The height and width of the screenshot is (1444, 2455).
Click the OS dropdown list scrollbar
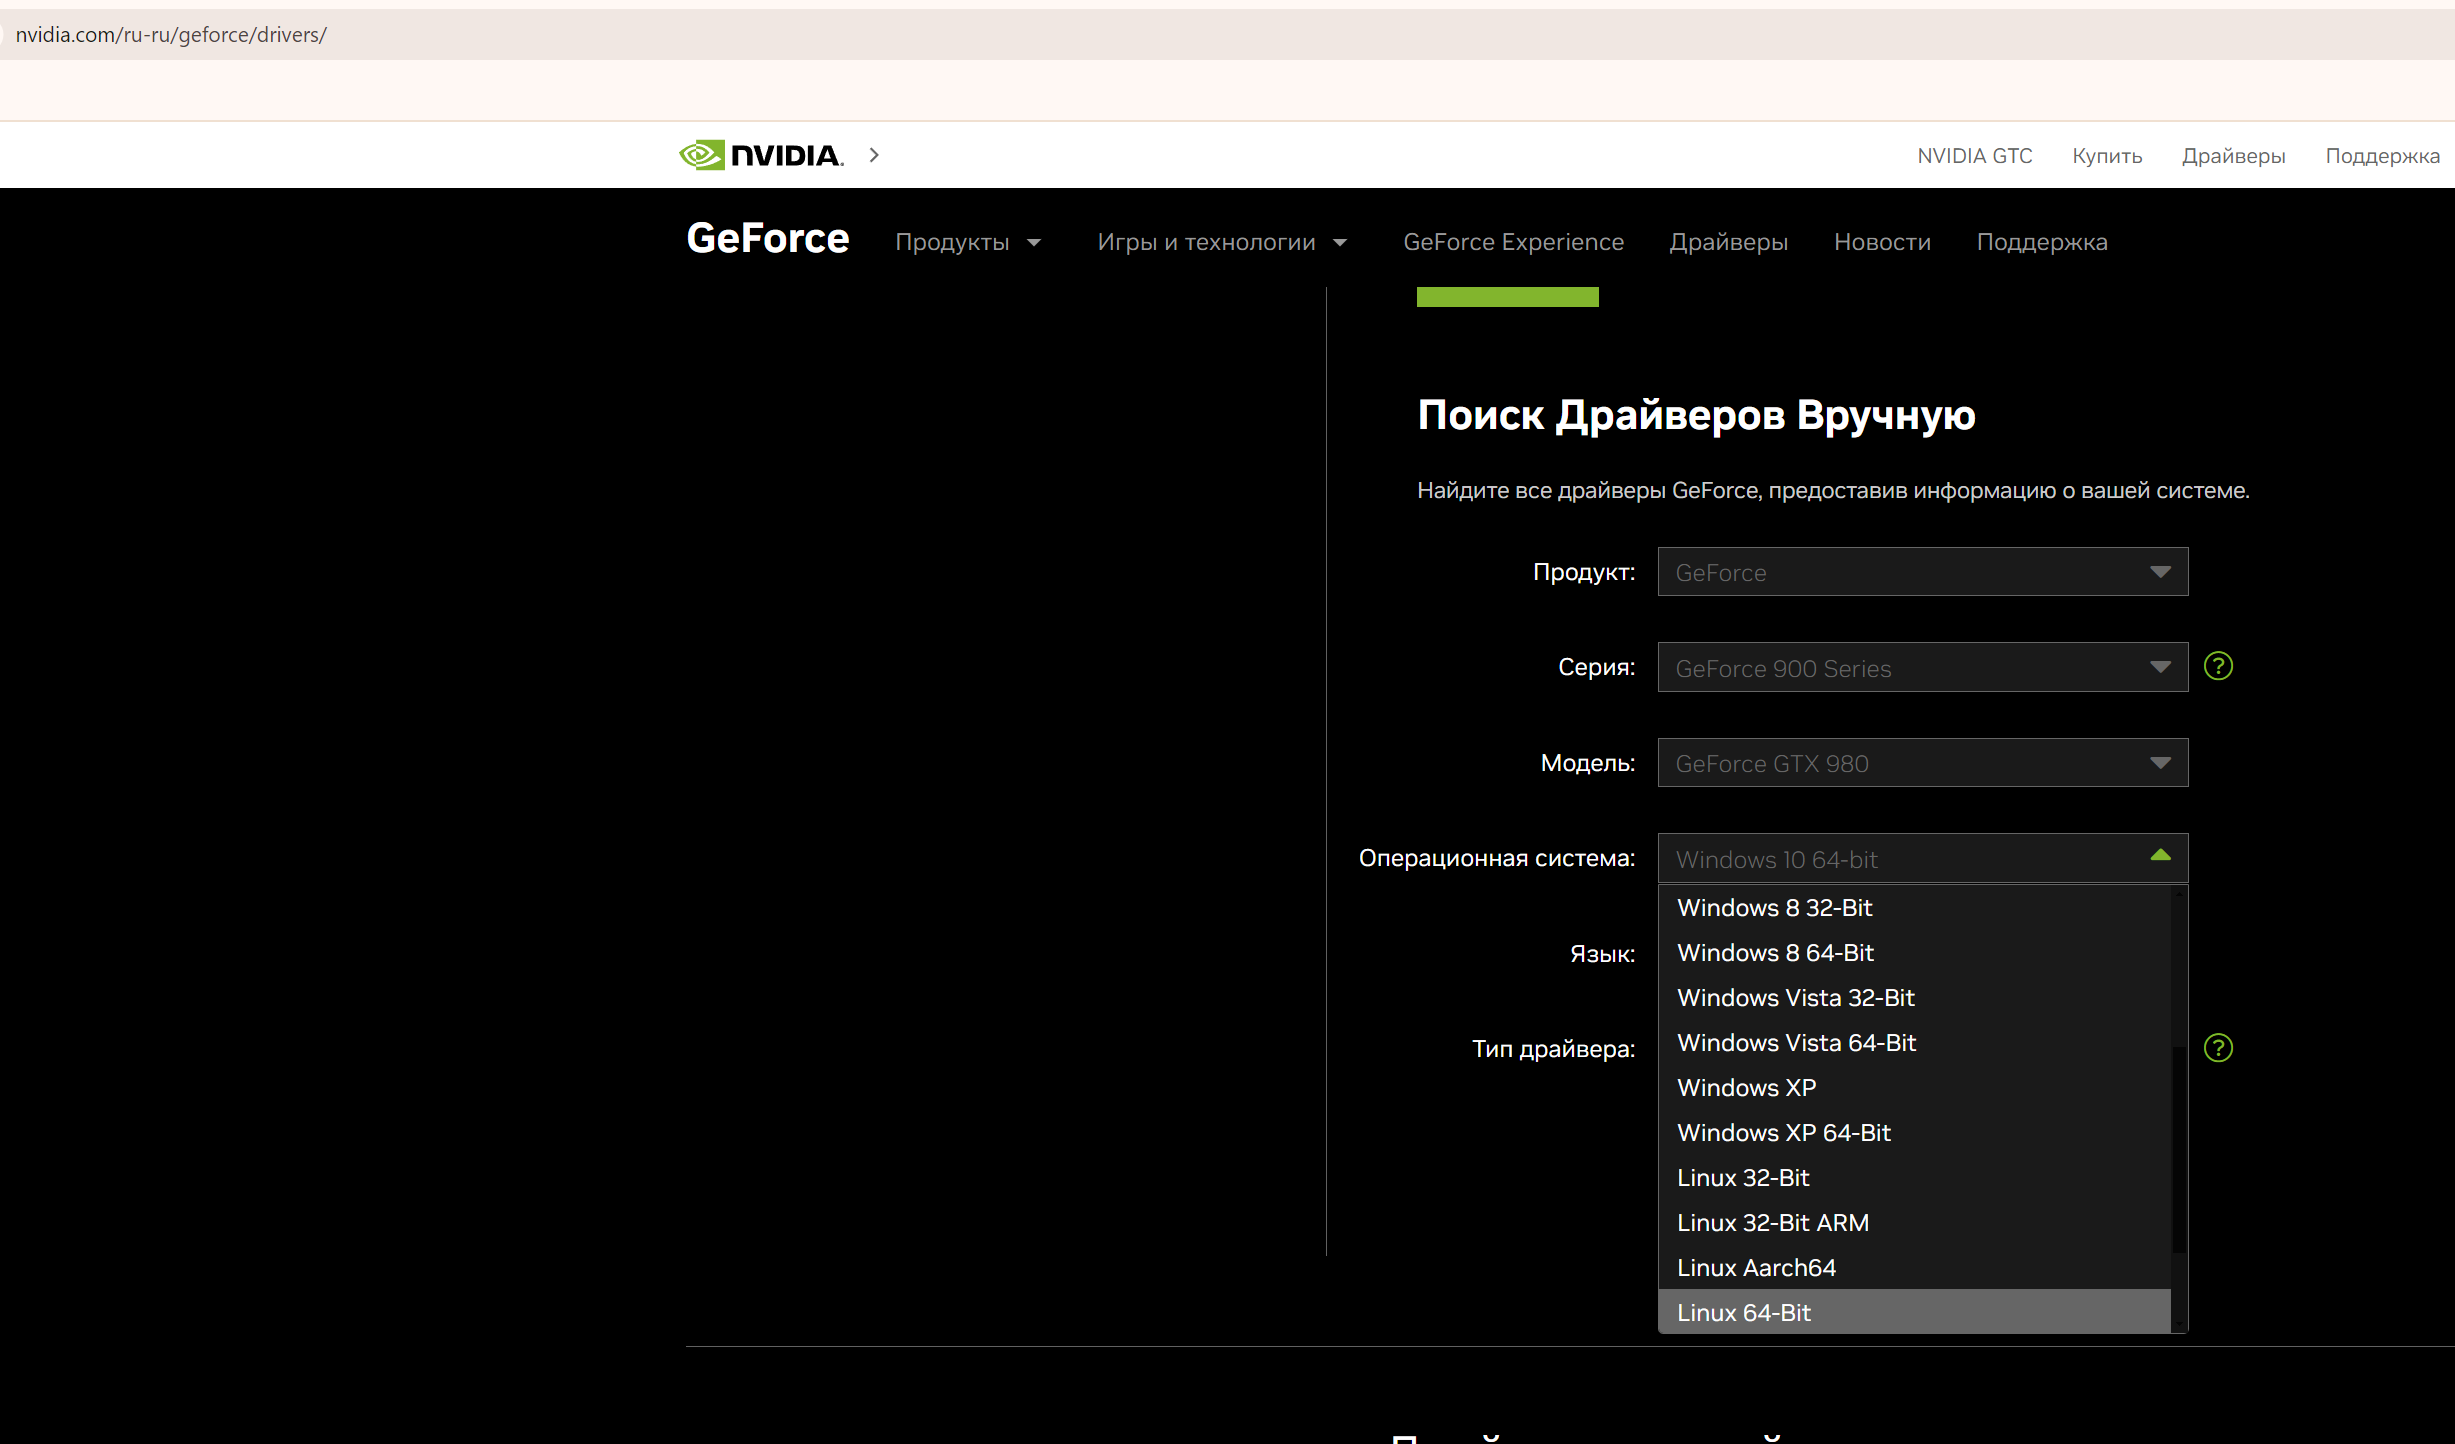[2179, 1150]
